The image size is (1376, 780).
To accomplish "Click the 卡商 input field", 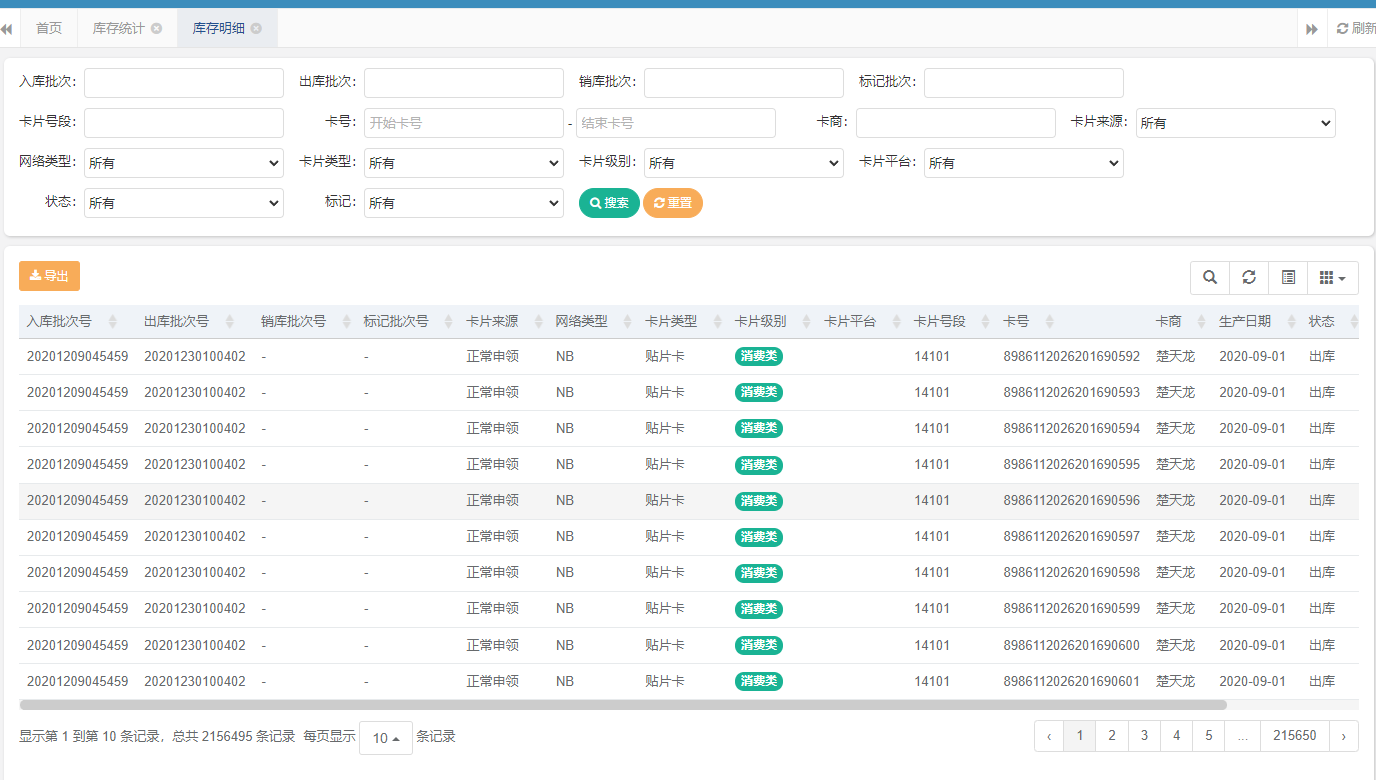I will coord(956,123).
